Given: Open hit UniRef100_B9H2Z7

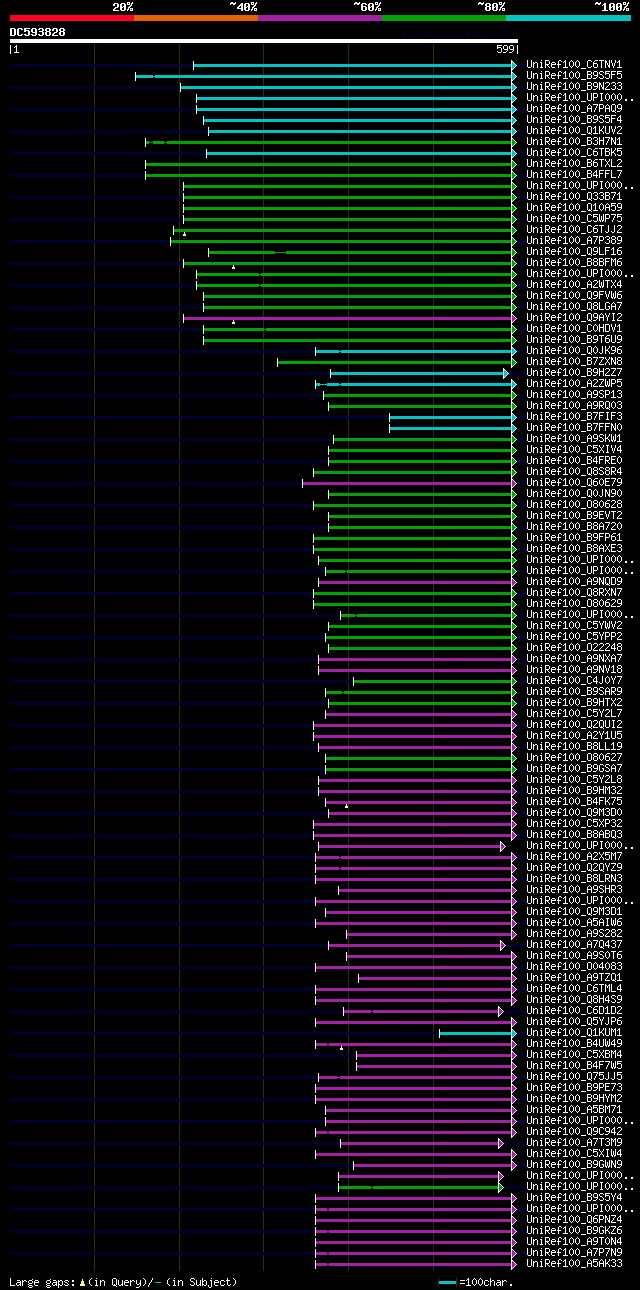Looking at the screenshot, I should pos(574,373).
